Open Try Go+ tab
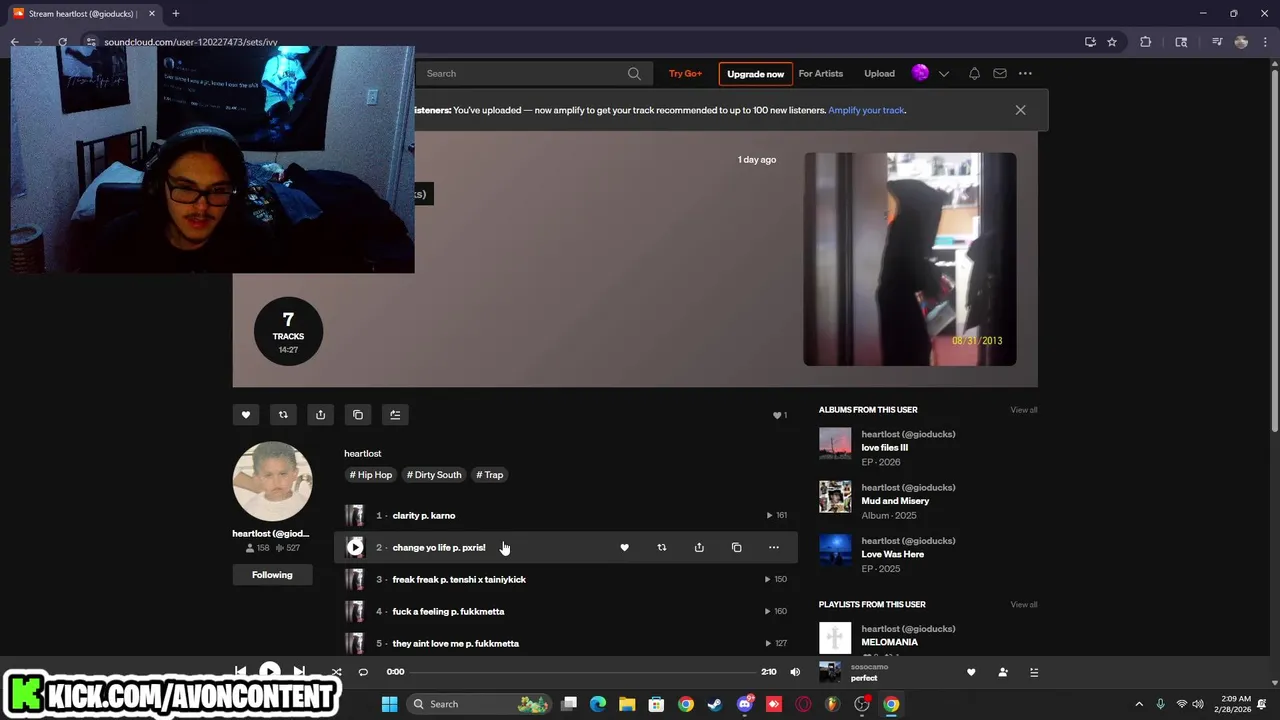 (685, 73)
